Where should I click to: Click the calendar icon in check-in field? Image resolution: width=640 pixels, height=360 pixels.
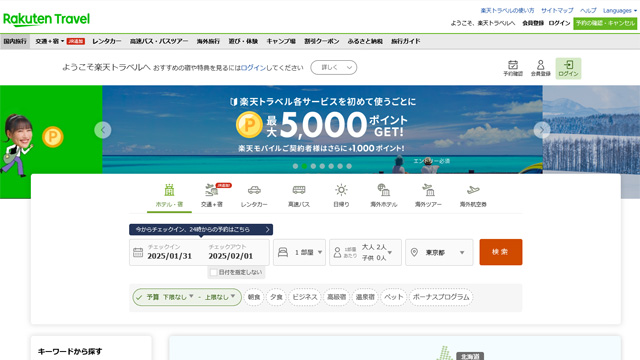(x=138, y=253)
